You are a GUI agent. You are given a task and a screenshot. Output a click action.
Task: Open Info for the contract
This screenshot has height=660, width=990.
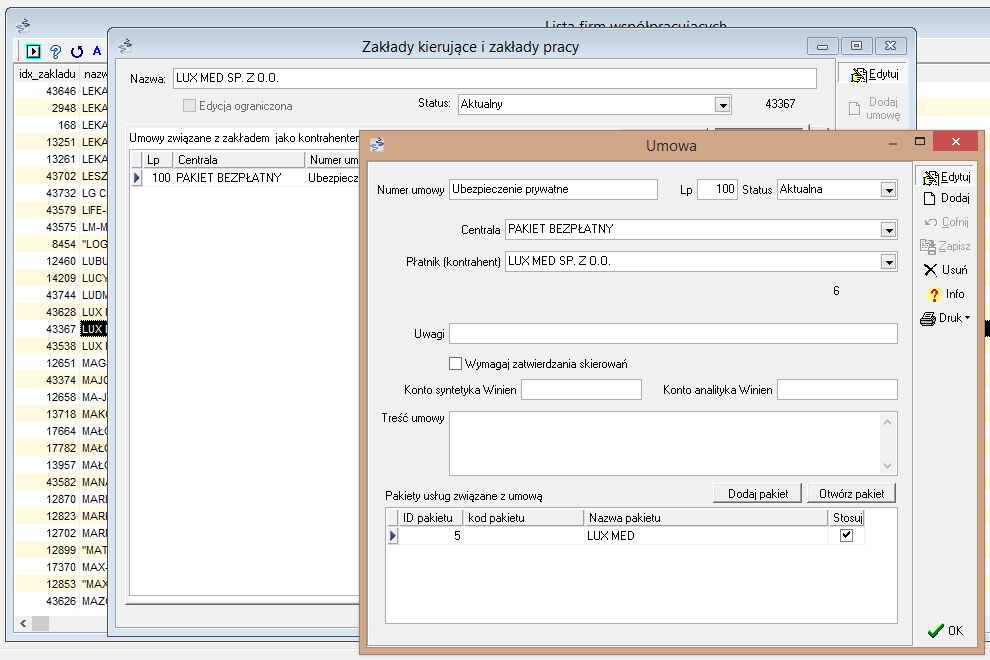946,294
